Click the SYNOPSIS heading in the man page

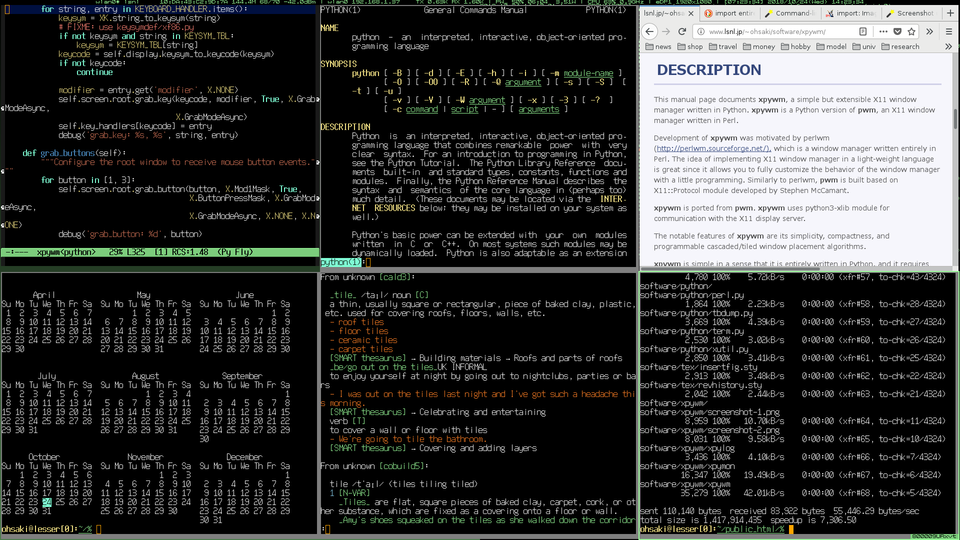click(x=339, y=64)
